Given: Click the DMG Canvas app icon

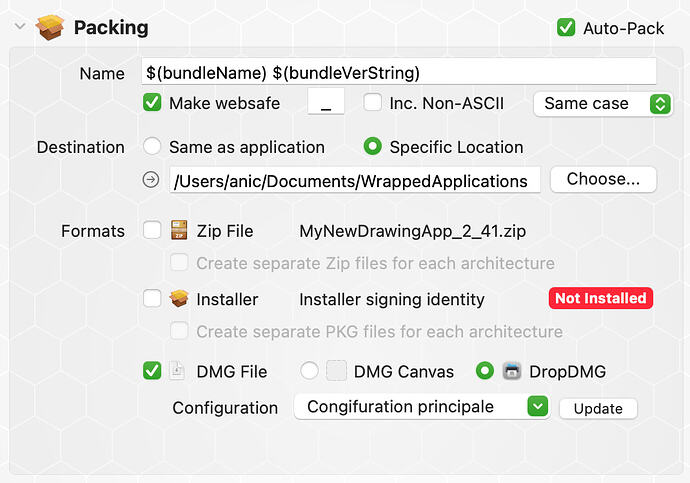Looking at the screenshot, I should coord(337,370).
